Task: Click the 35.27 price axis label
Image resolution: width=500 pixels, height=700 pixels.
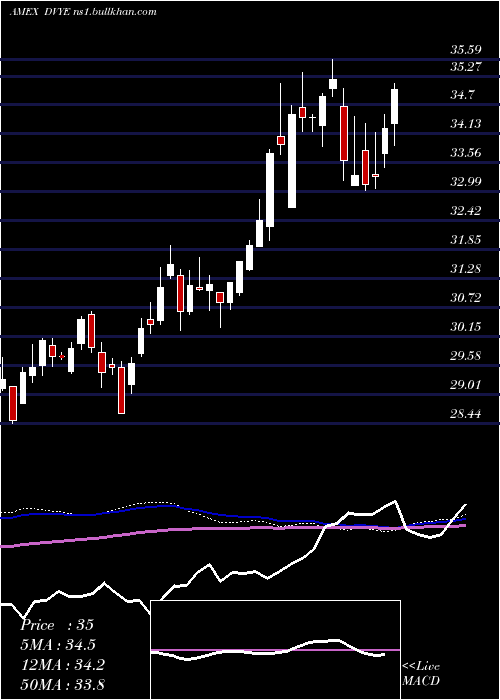Action: click(466, 67)
